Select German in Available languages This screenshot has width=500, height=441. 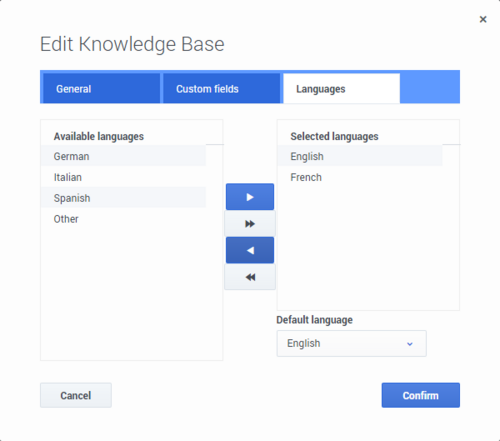pos(123,156)
